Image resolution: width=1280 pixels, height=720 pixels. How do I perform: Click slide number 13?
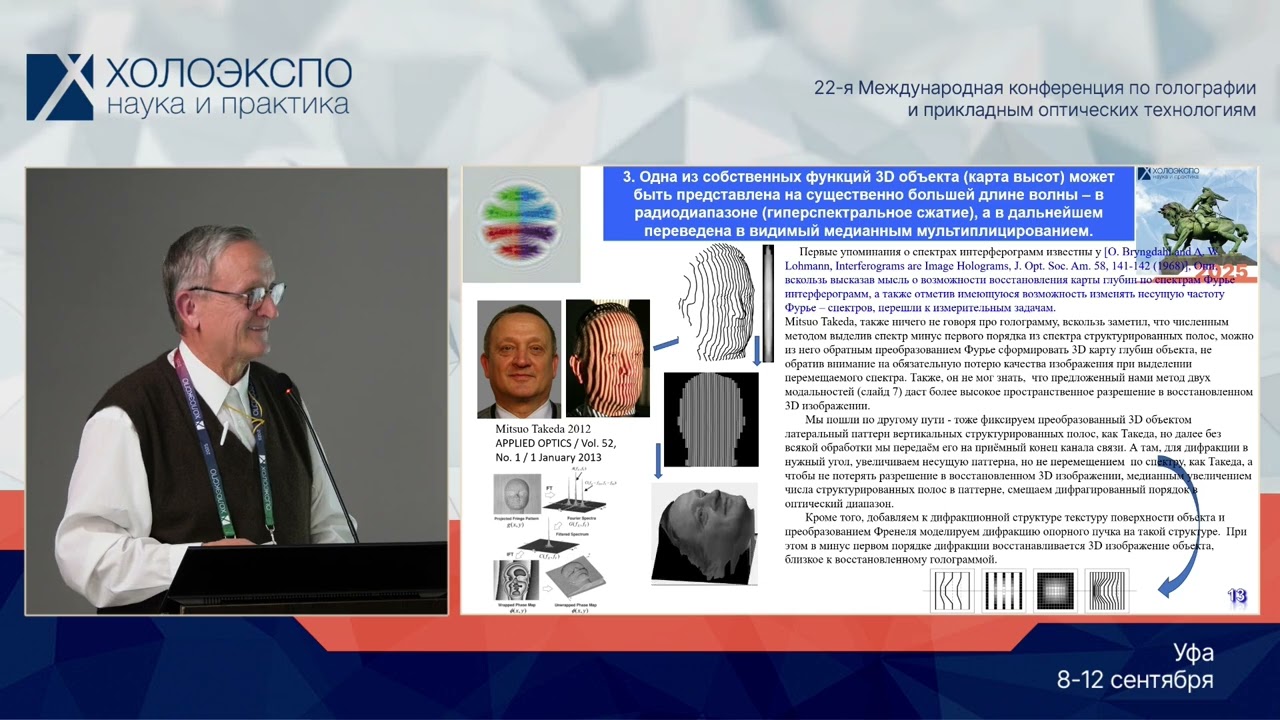pyautogui.click(x=1237, y=597)
